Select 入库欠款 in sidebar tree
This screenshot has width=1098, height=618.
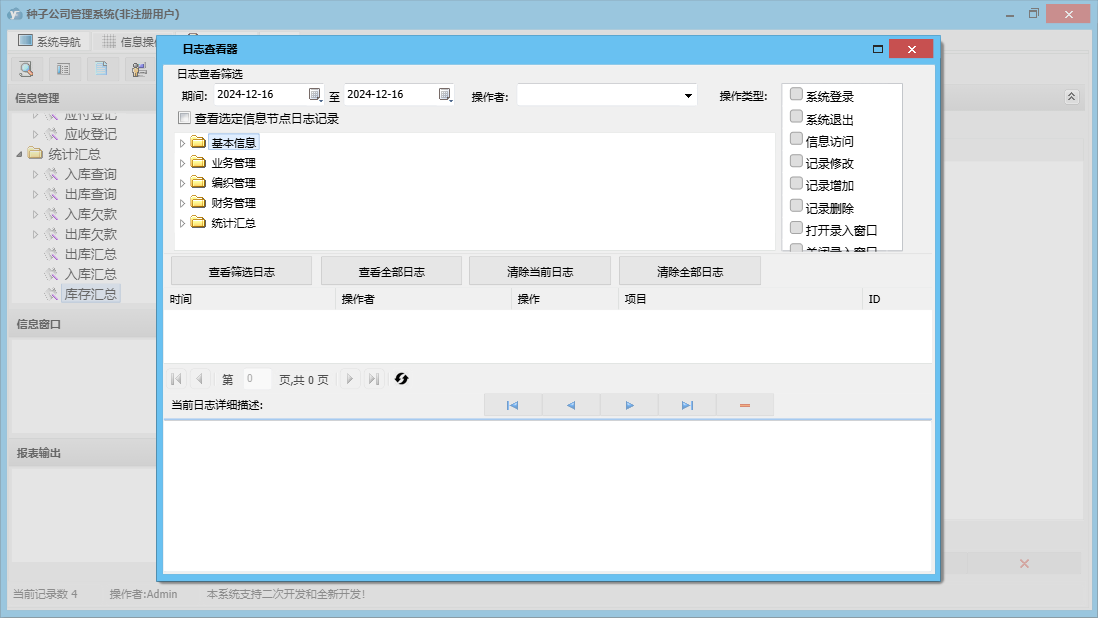click(x=90, y=214)
